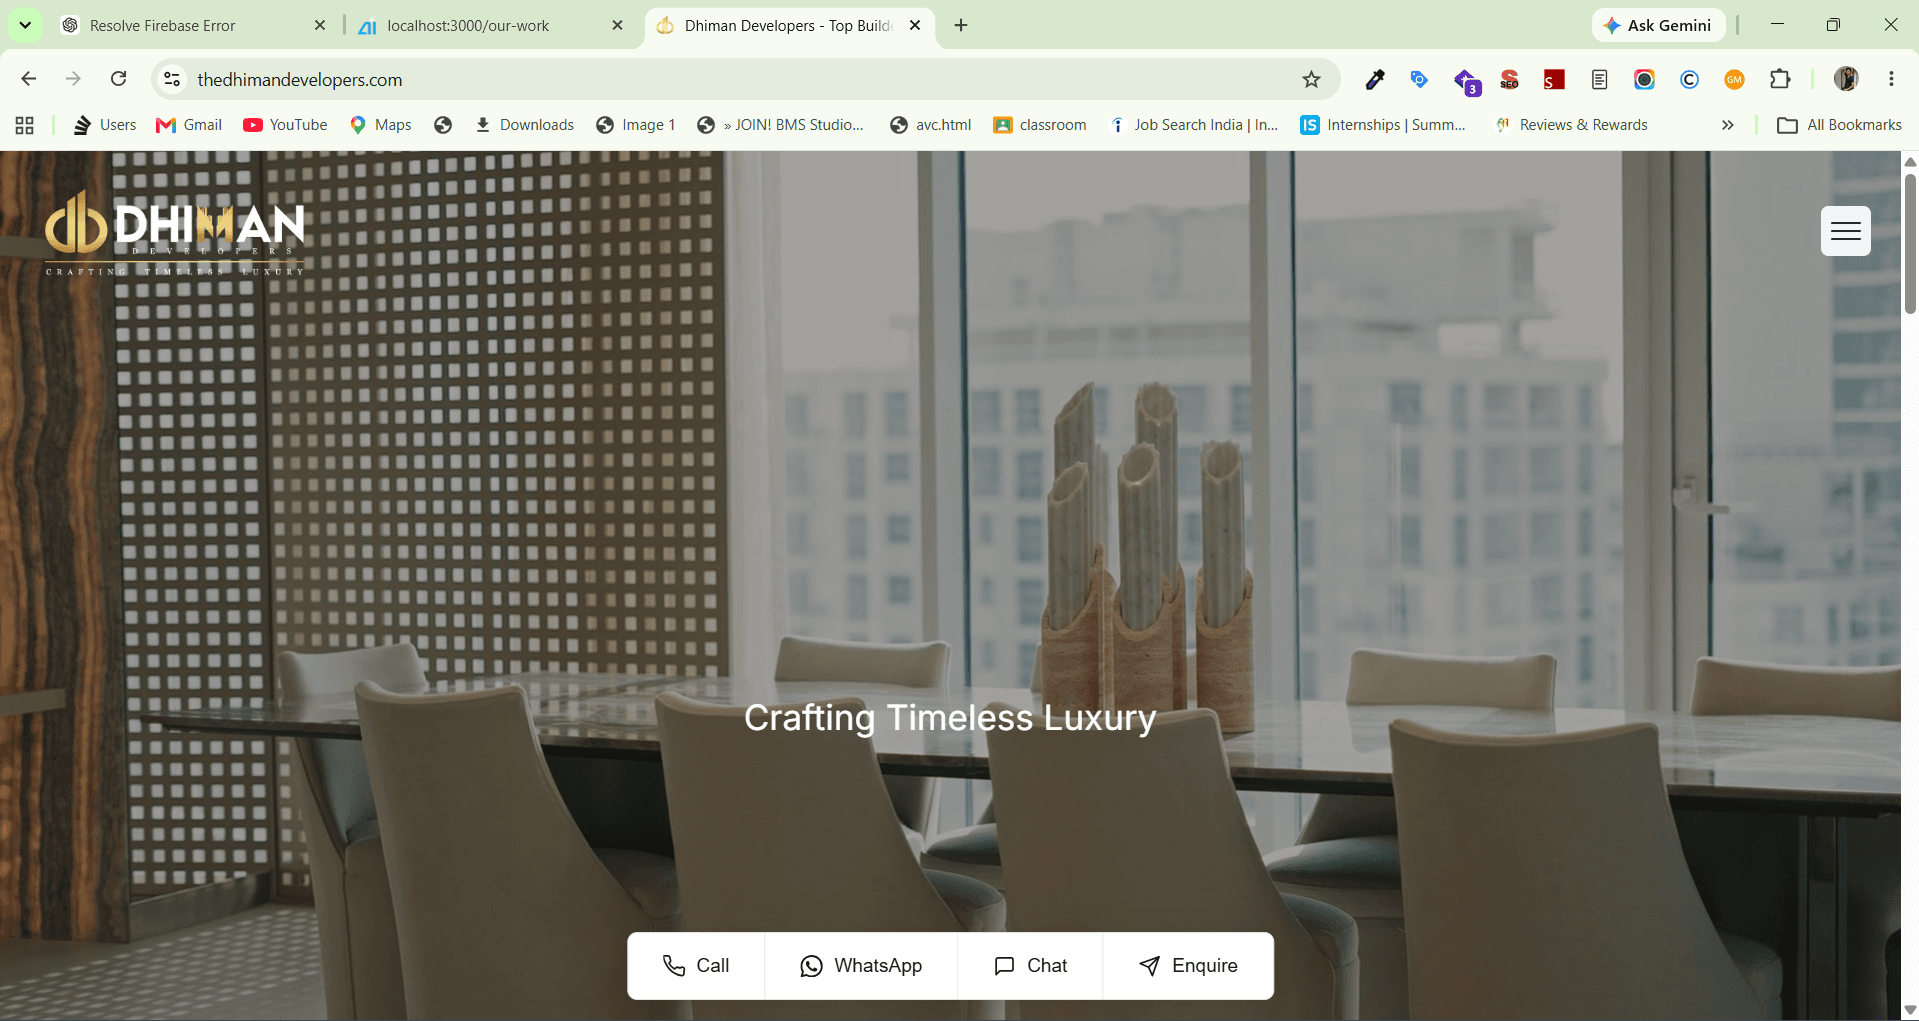Go back to the previous page
This screenshot has width=1919, height=1021.
click(28, 79)
